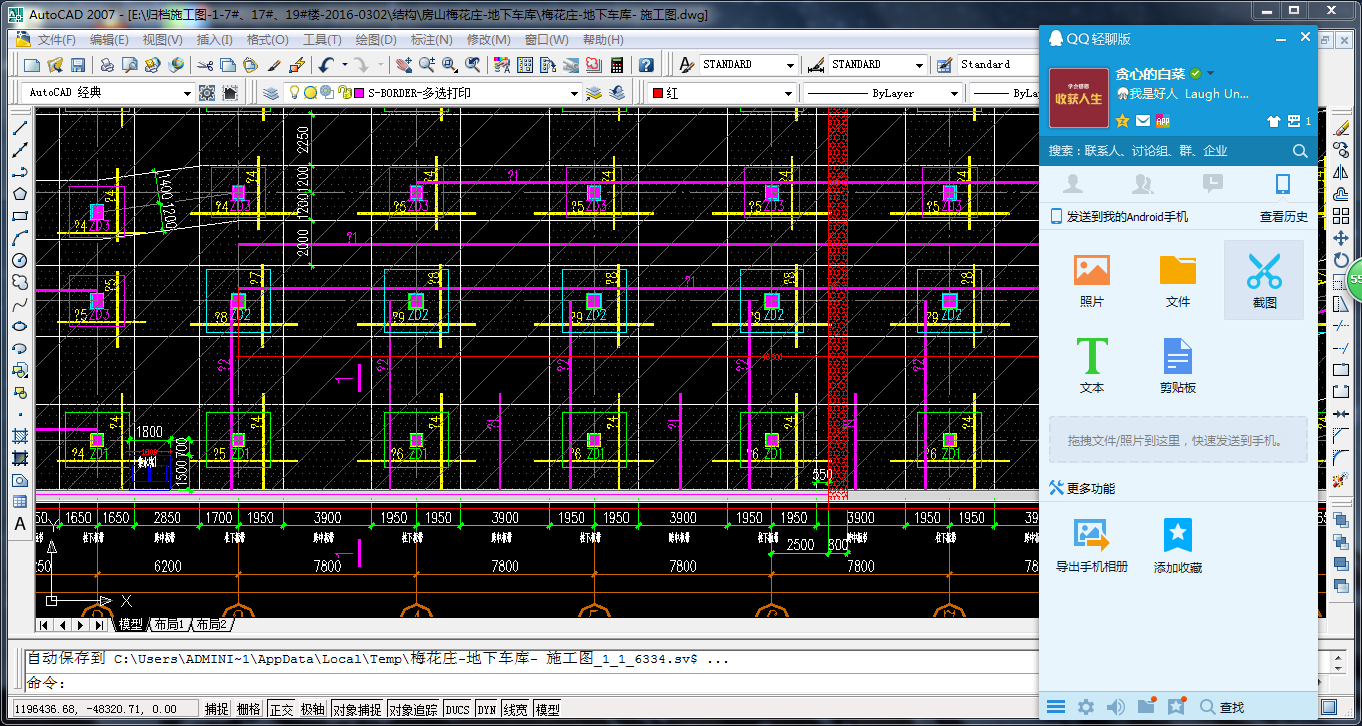Viewport: 1362px width, 726px height.
Task: Select the Revision Cloud tool
Action: coord(19,282)
